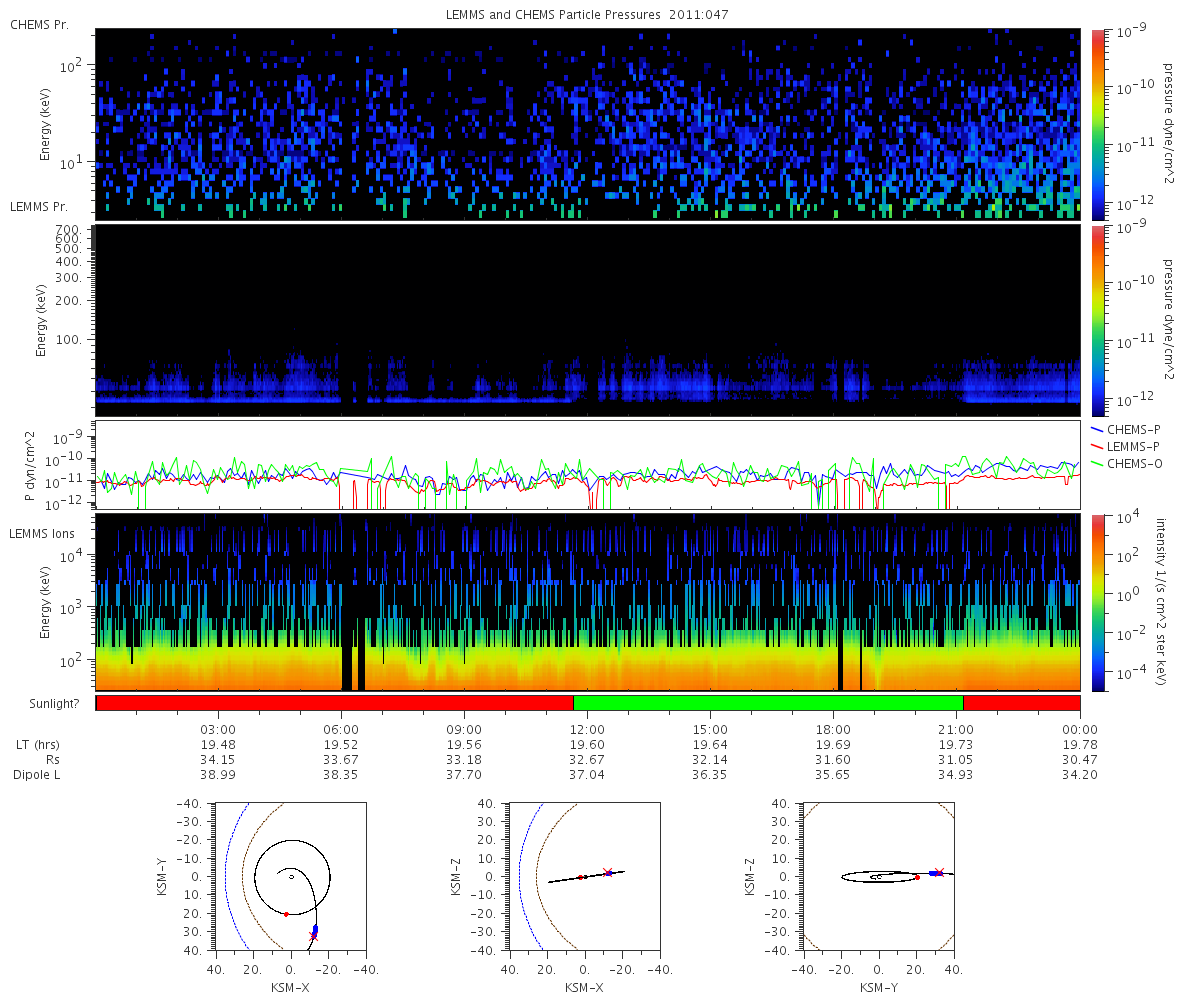Click the KSM-X versus KSM-Z orbit plot
Image resolution: width=1200 pixels, height=1000 pixels.
click(584, 876)
